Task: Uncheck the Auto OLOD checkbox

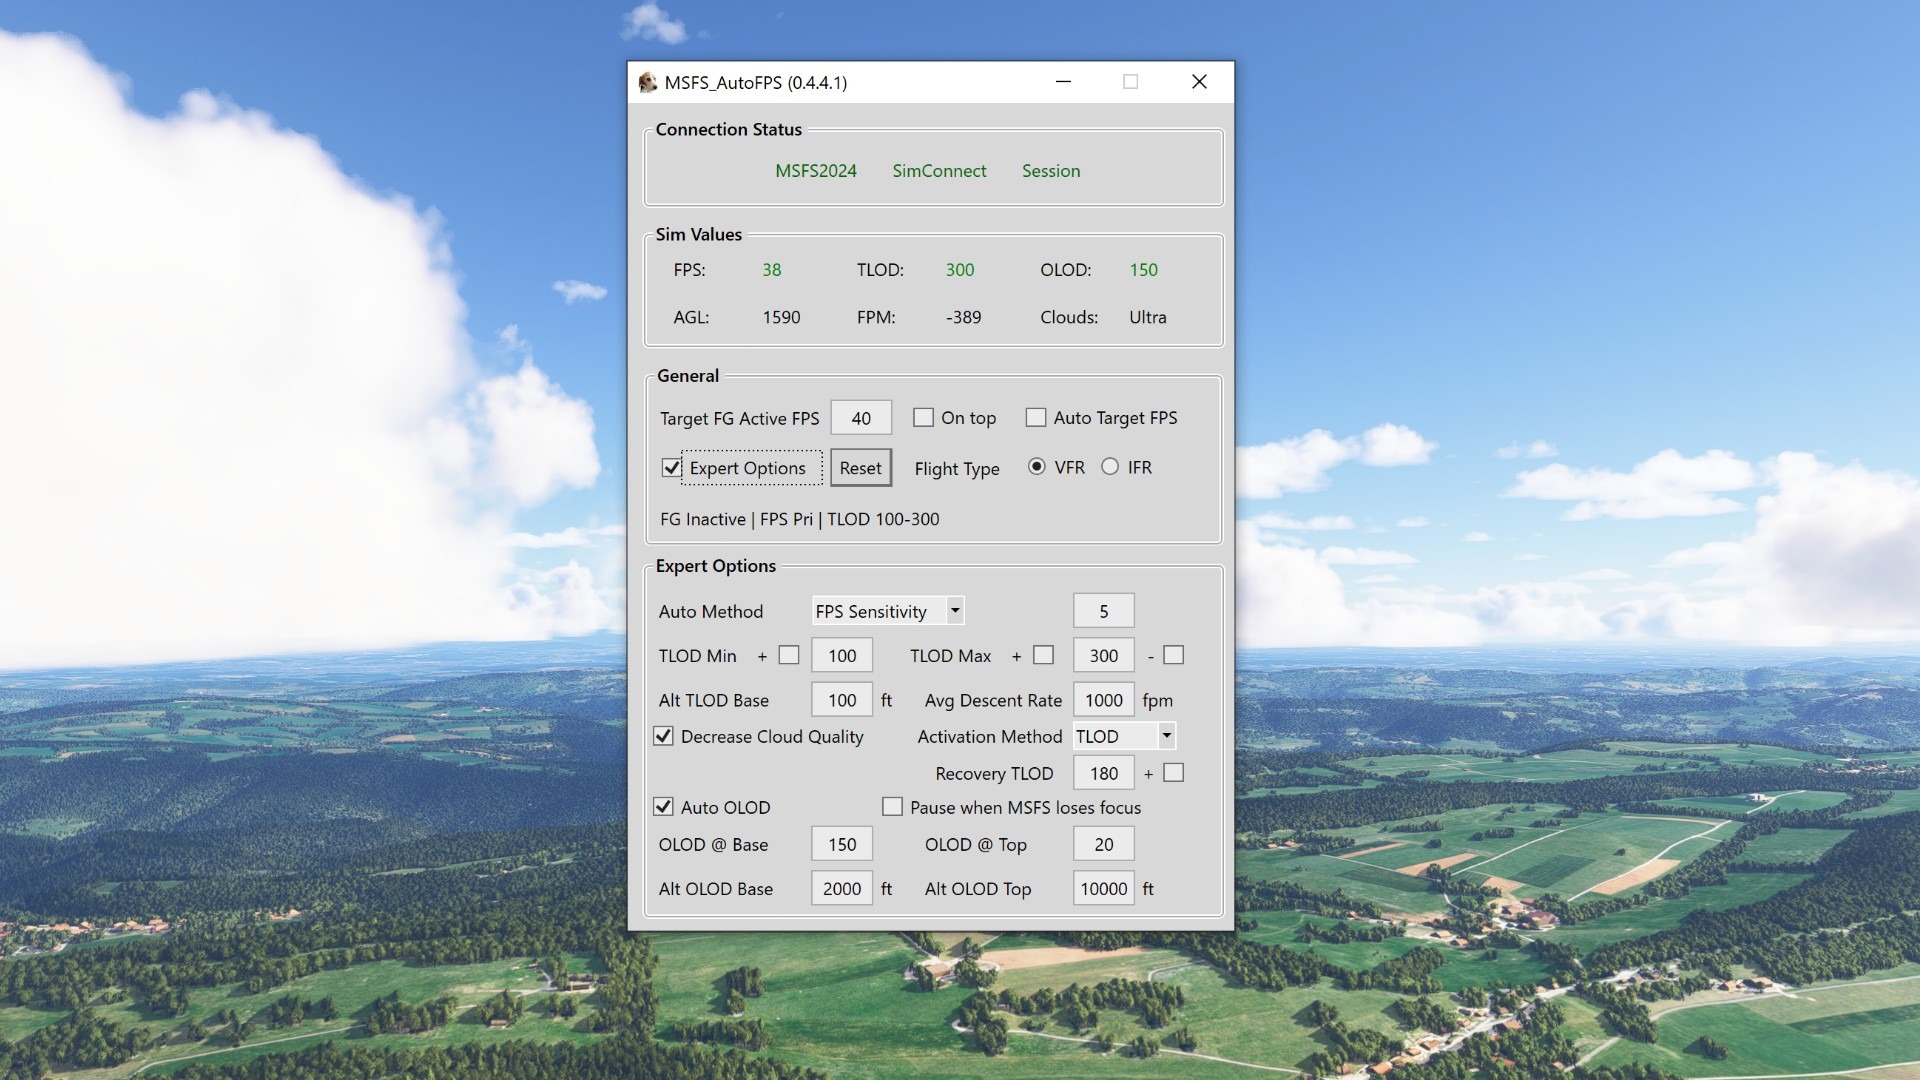Action: (x=663, y=807)
